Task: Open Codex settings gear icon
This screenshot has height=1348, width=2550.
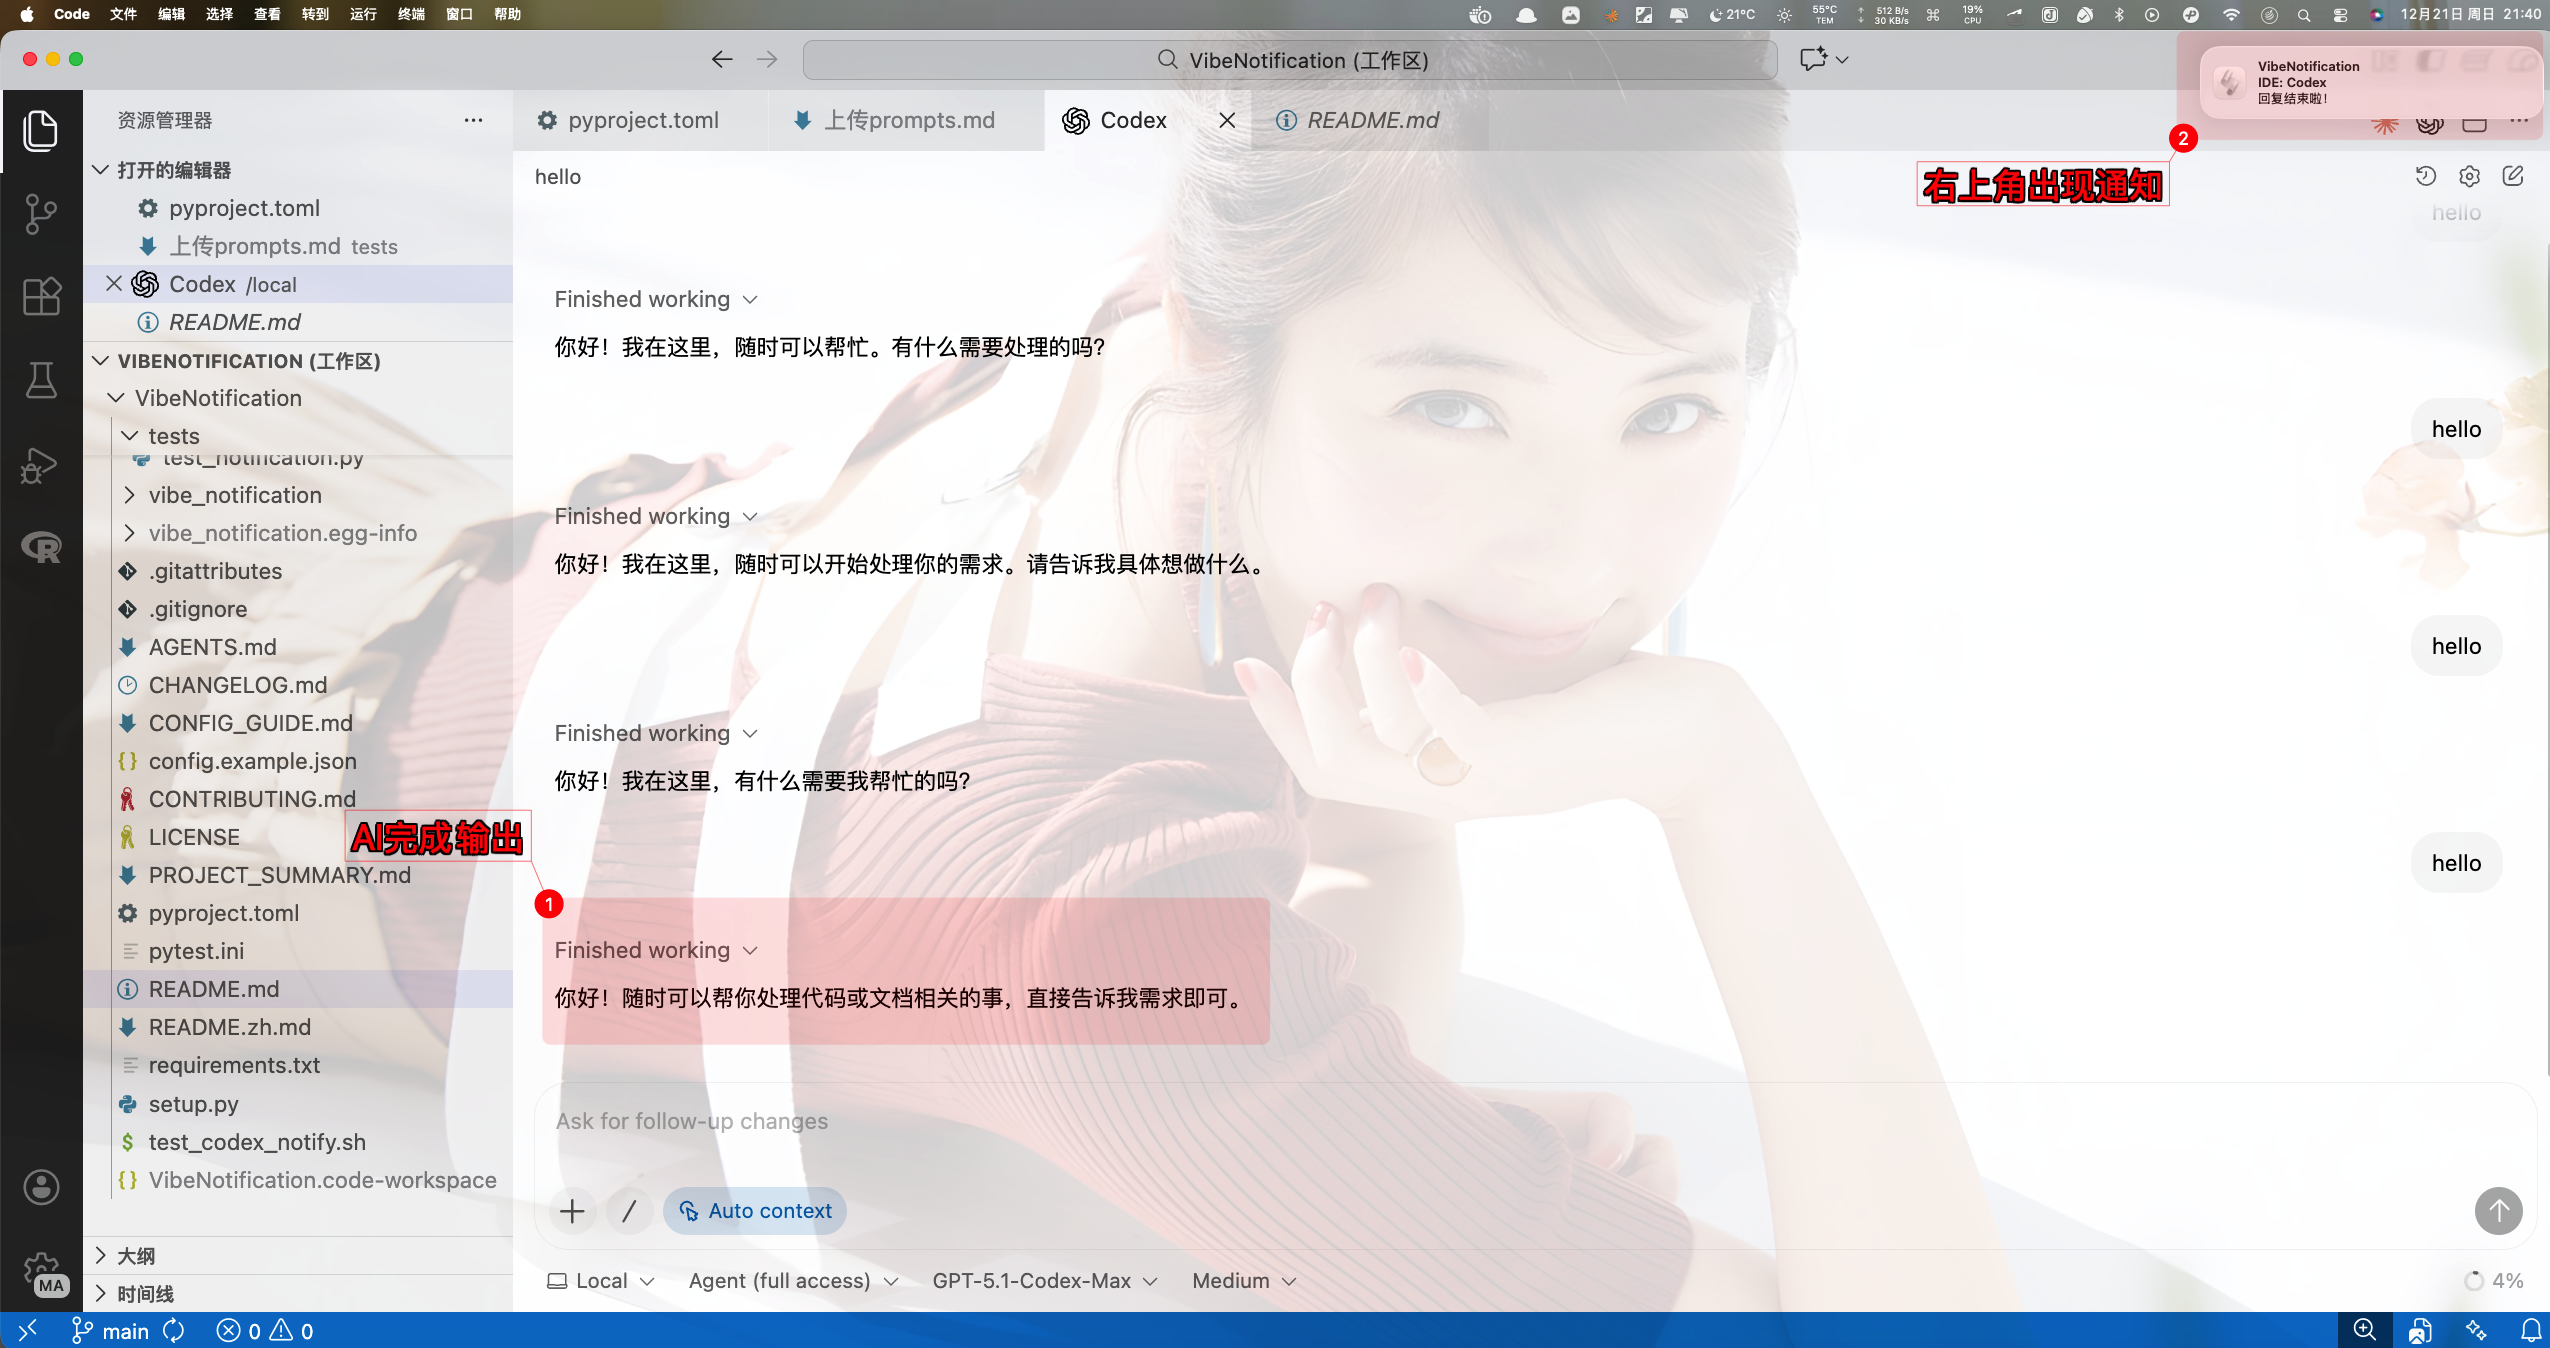Action: (x=2469, y=177)
